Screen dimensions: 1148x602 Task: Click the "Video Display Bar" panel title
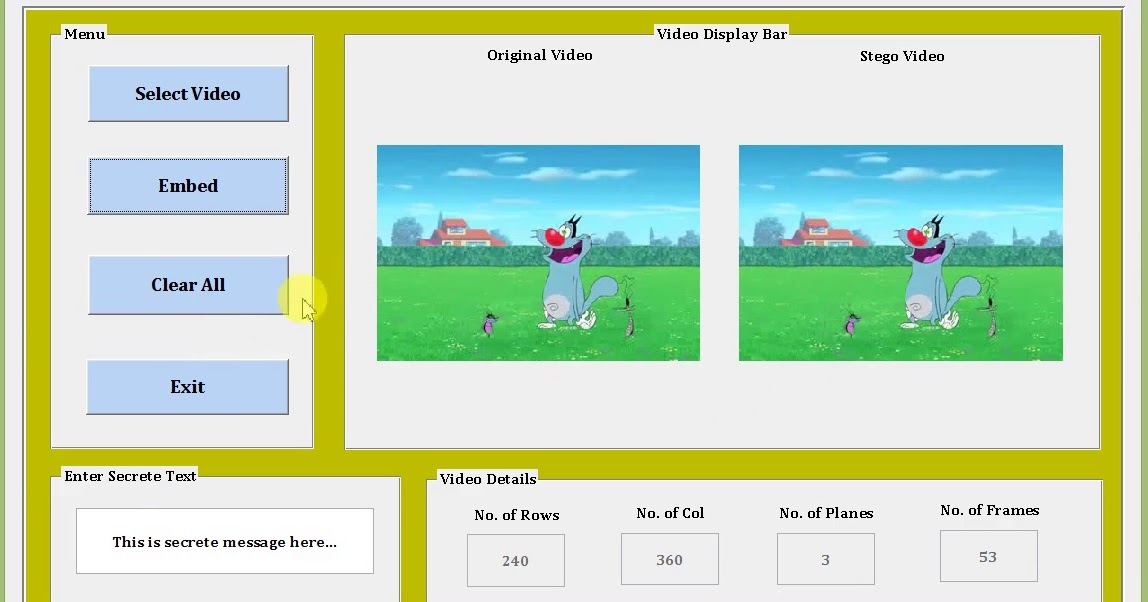click(722, 34)
